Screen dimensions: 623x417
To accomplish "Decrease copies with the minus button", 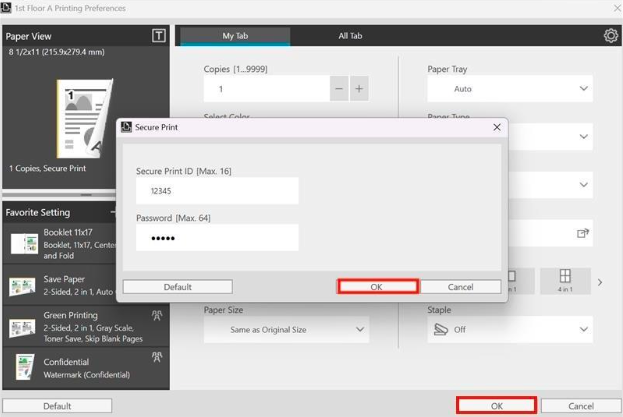I will coord(339,89).
